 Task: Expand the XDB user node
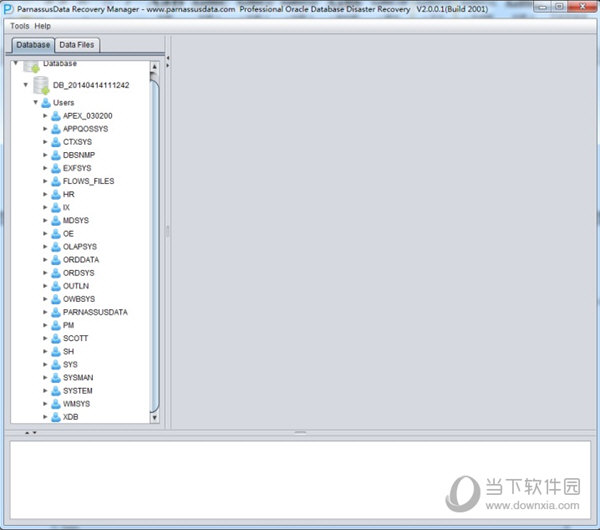coord(45,417)
